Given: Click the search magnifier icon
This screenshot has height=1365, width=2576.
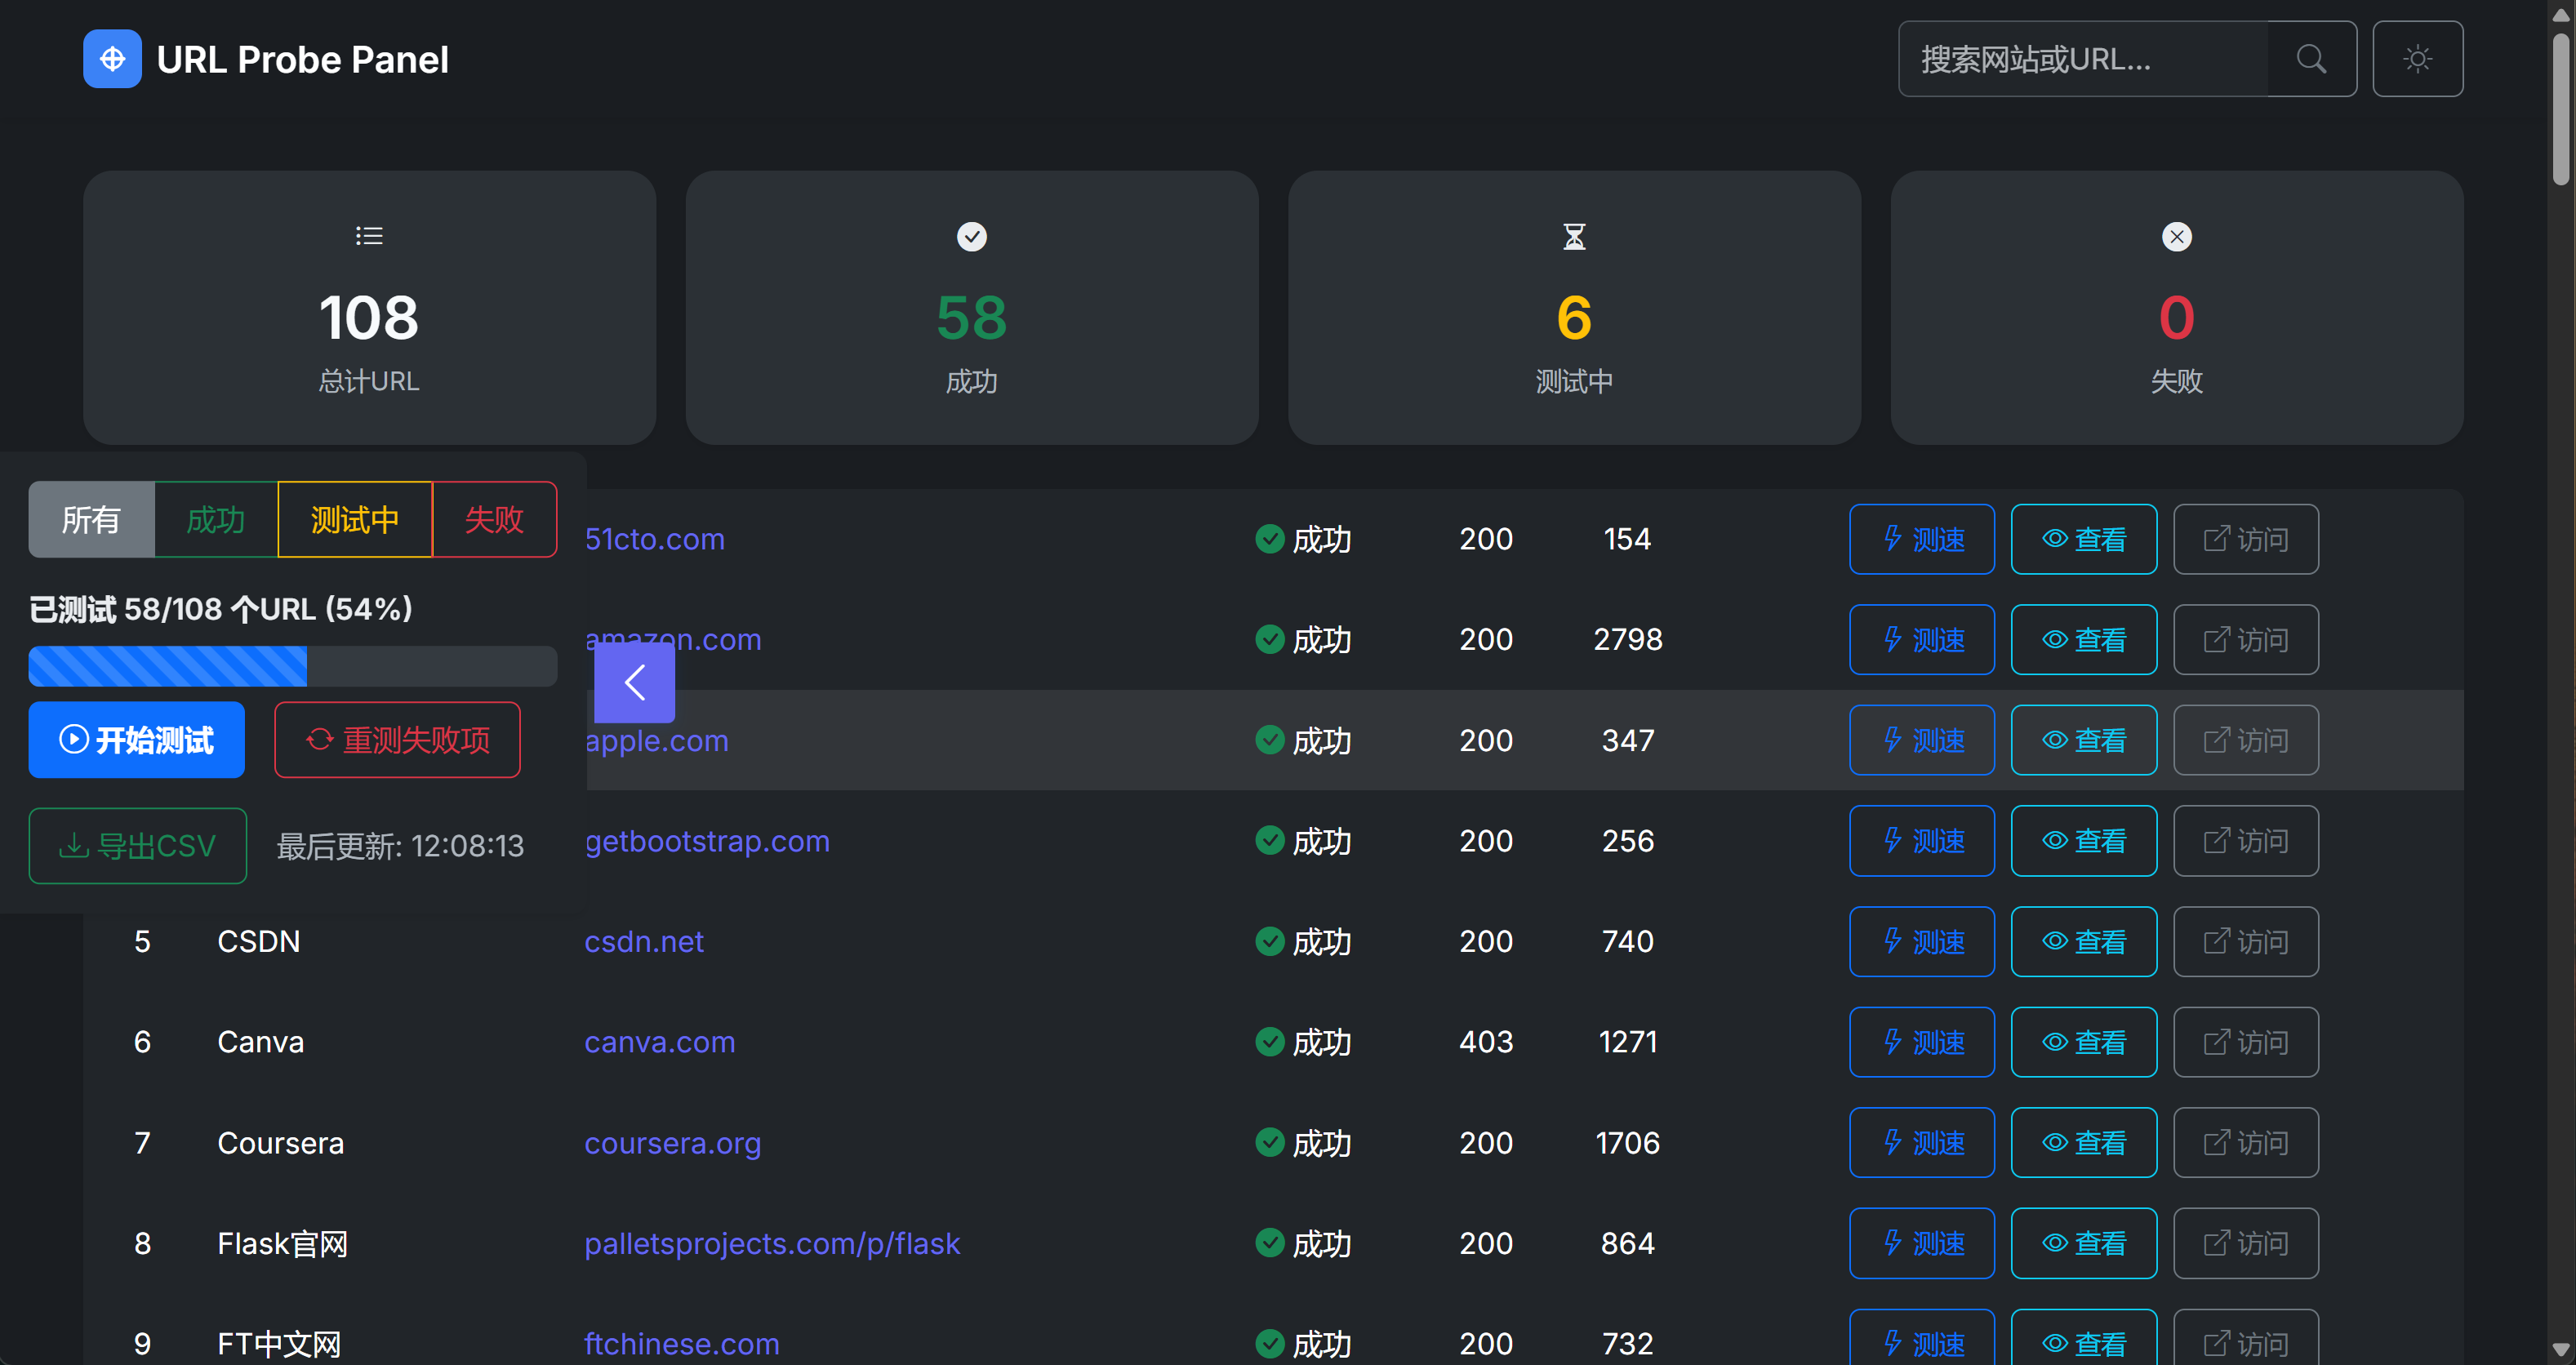Looking at the screenshot, I should [2310, 59].
